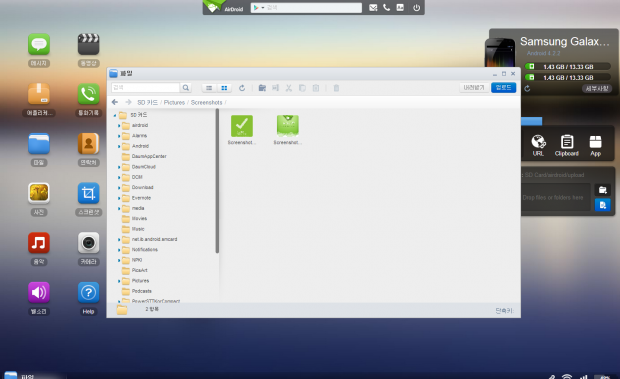
Task: Open the Camera desktop icon
Action: 88,243
